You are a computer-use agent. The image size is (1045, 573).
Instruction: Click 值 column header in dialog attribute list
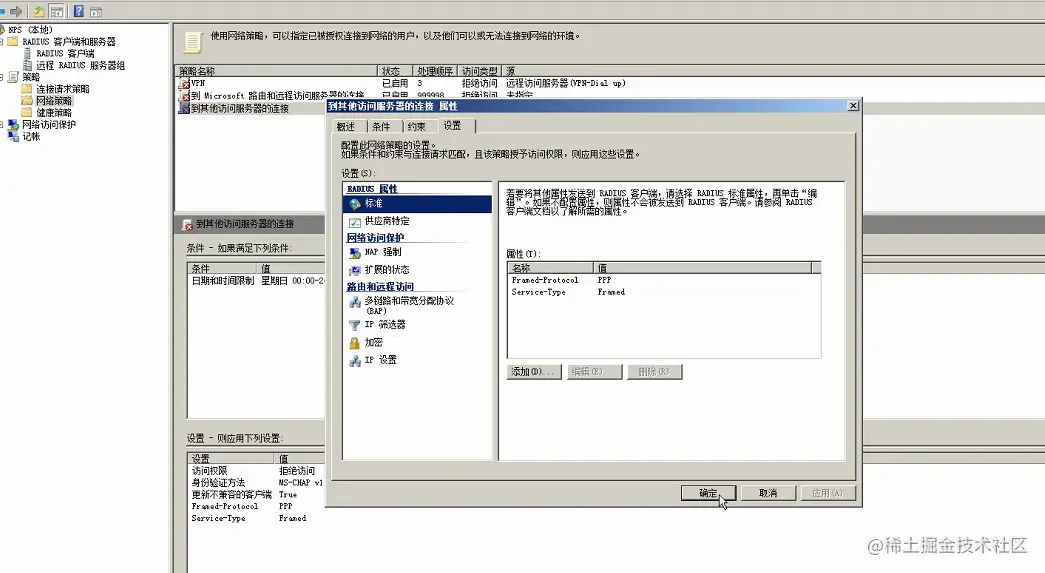point(702,268)
